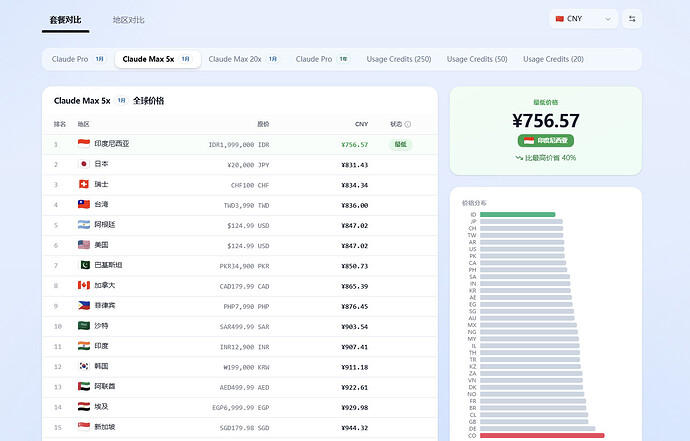The width and height of the screenshot is (690, 441).
Task: Click the ¥850.73 price for Pakistan
Action: 355,266
